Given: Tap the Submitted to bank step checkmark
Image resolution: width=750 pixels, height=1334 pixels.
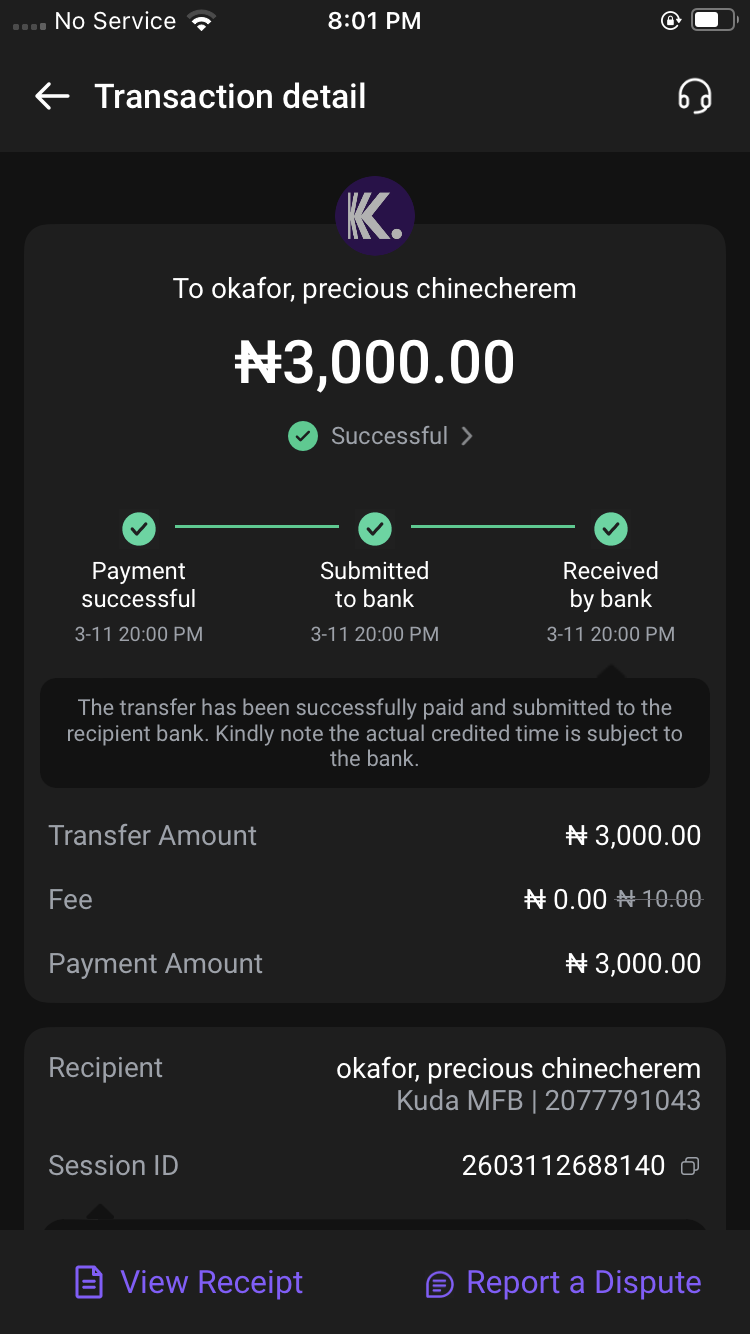Looking at the screenshot, I should (x=375, y=527).
